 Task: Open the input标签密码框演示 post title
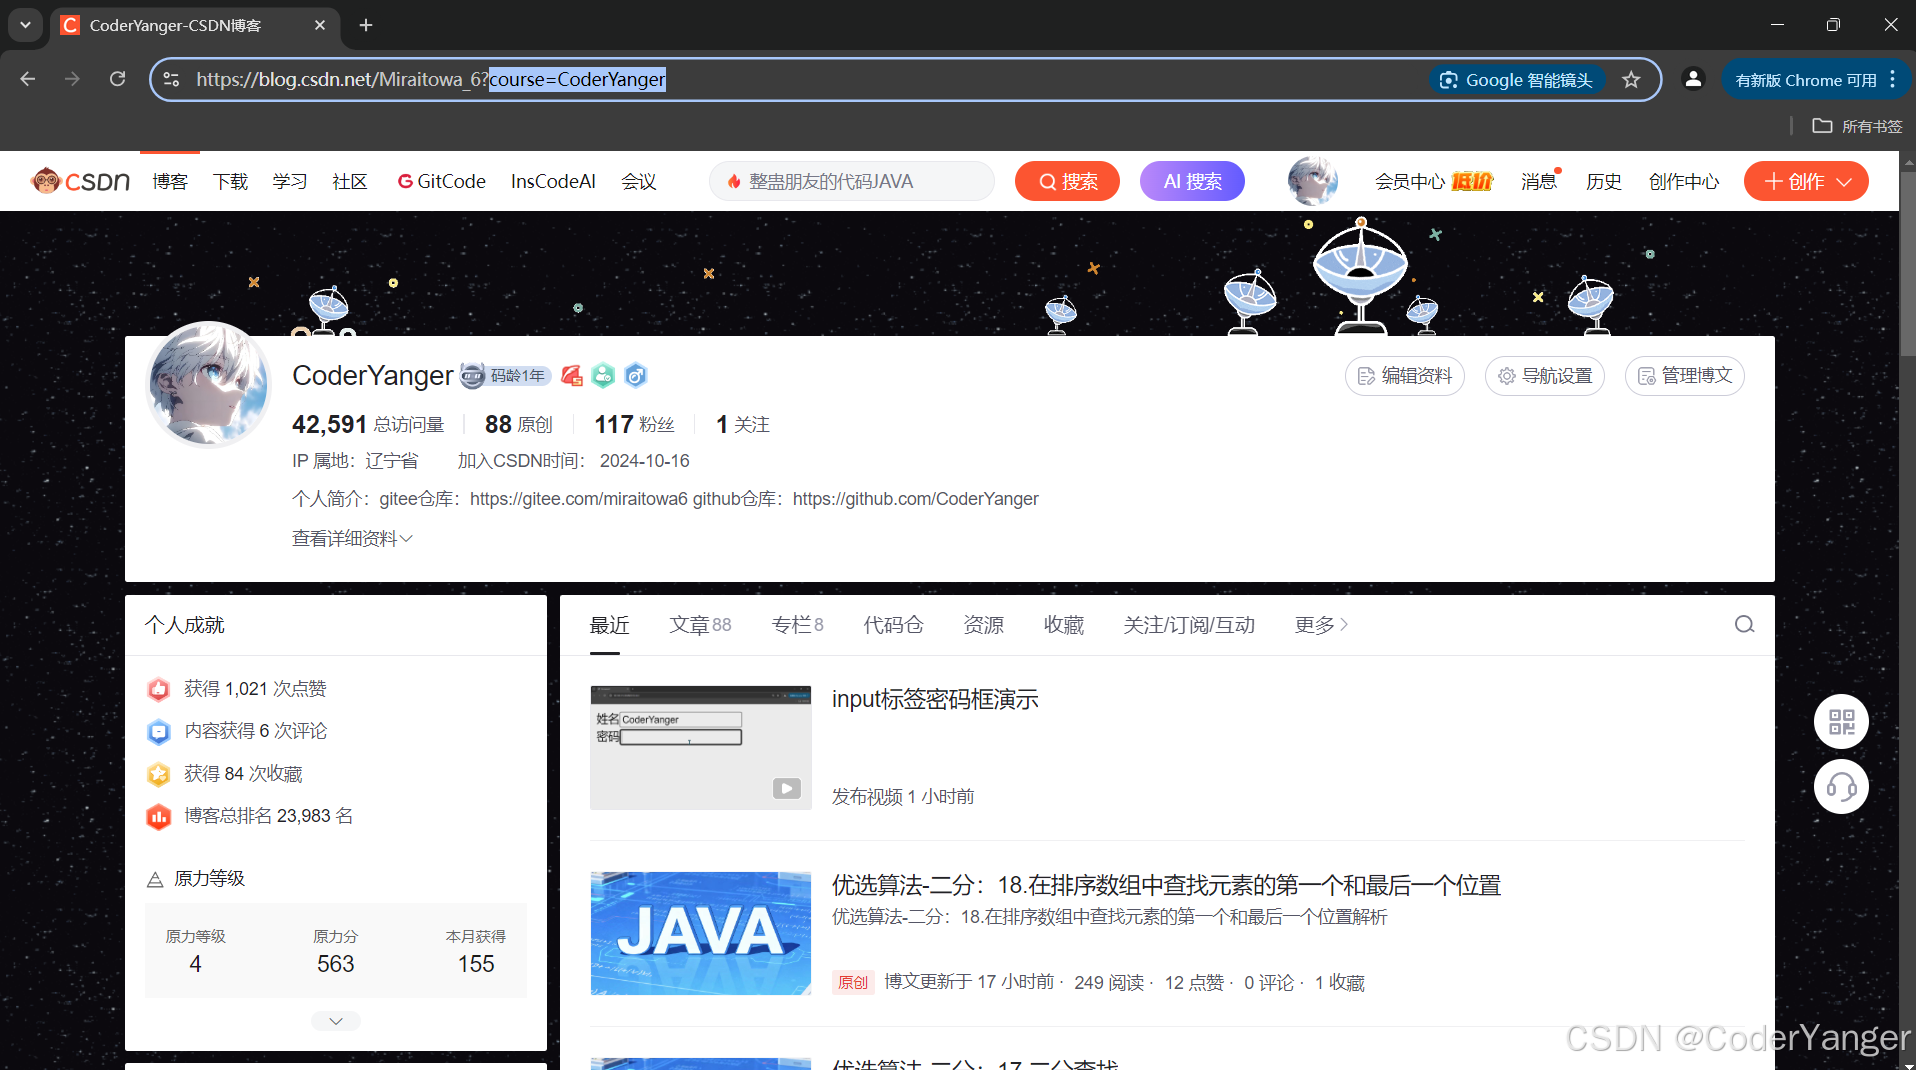pos(935,699)
